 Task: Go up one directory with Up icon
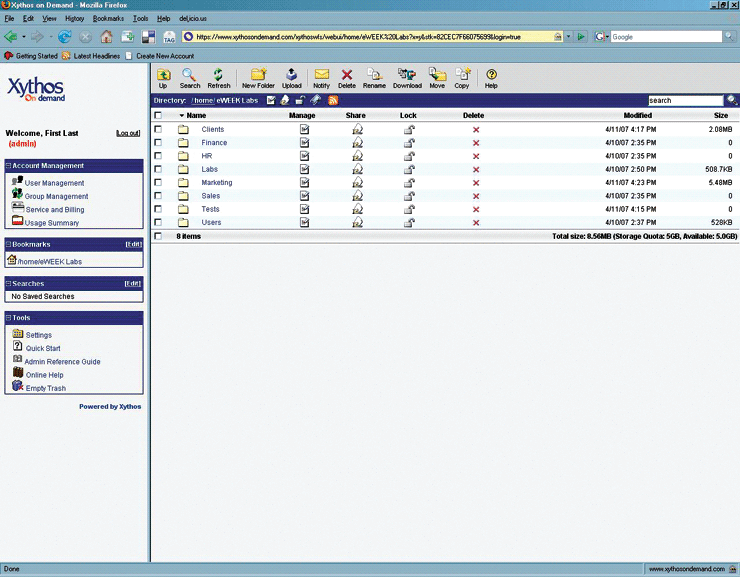163,78
